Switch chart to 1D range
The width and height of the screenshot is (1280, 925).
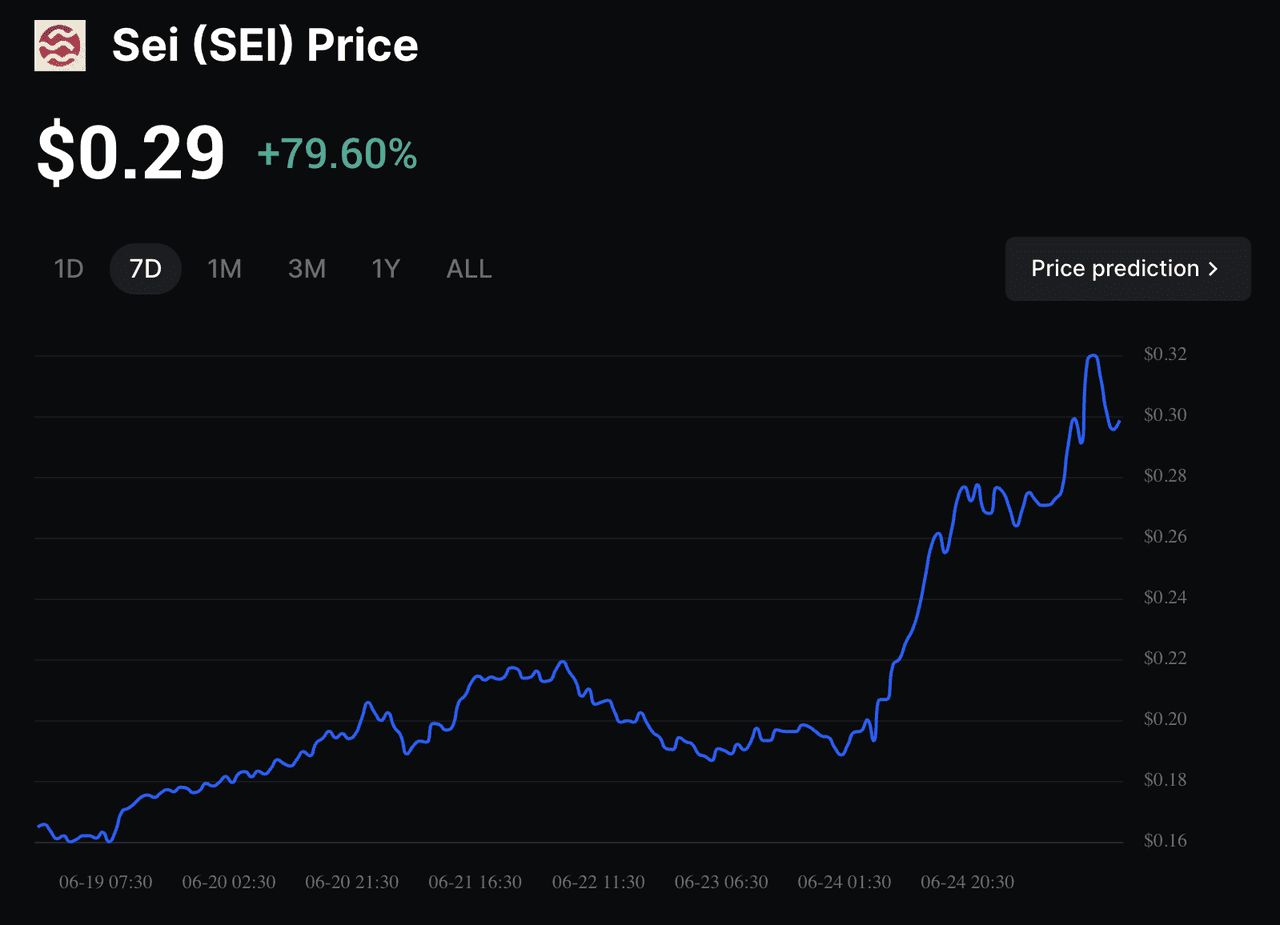68,269
